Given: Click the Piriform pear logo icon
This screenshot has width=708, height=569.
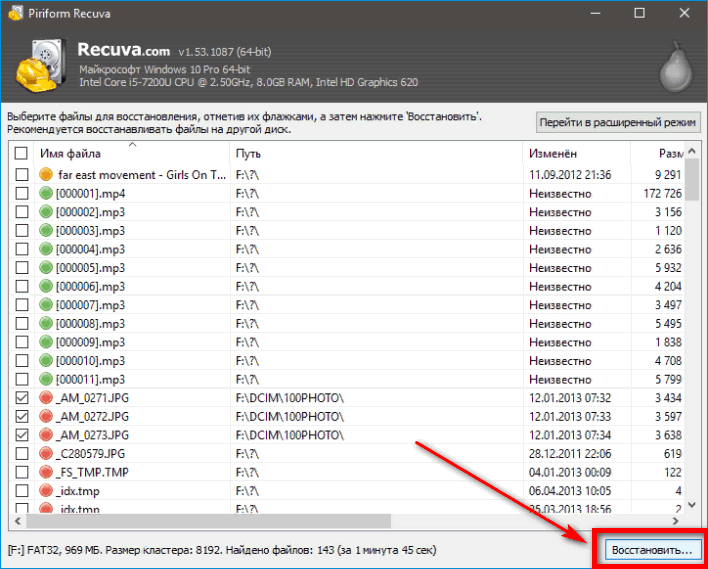Looking at the screenshot, I should click(x=675, y=69).
